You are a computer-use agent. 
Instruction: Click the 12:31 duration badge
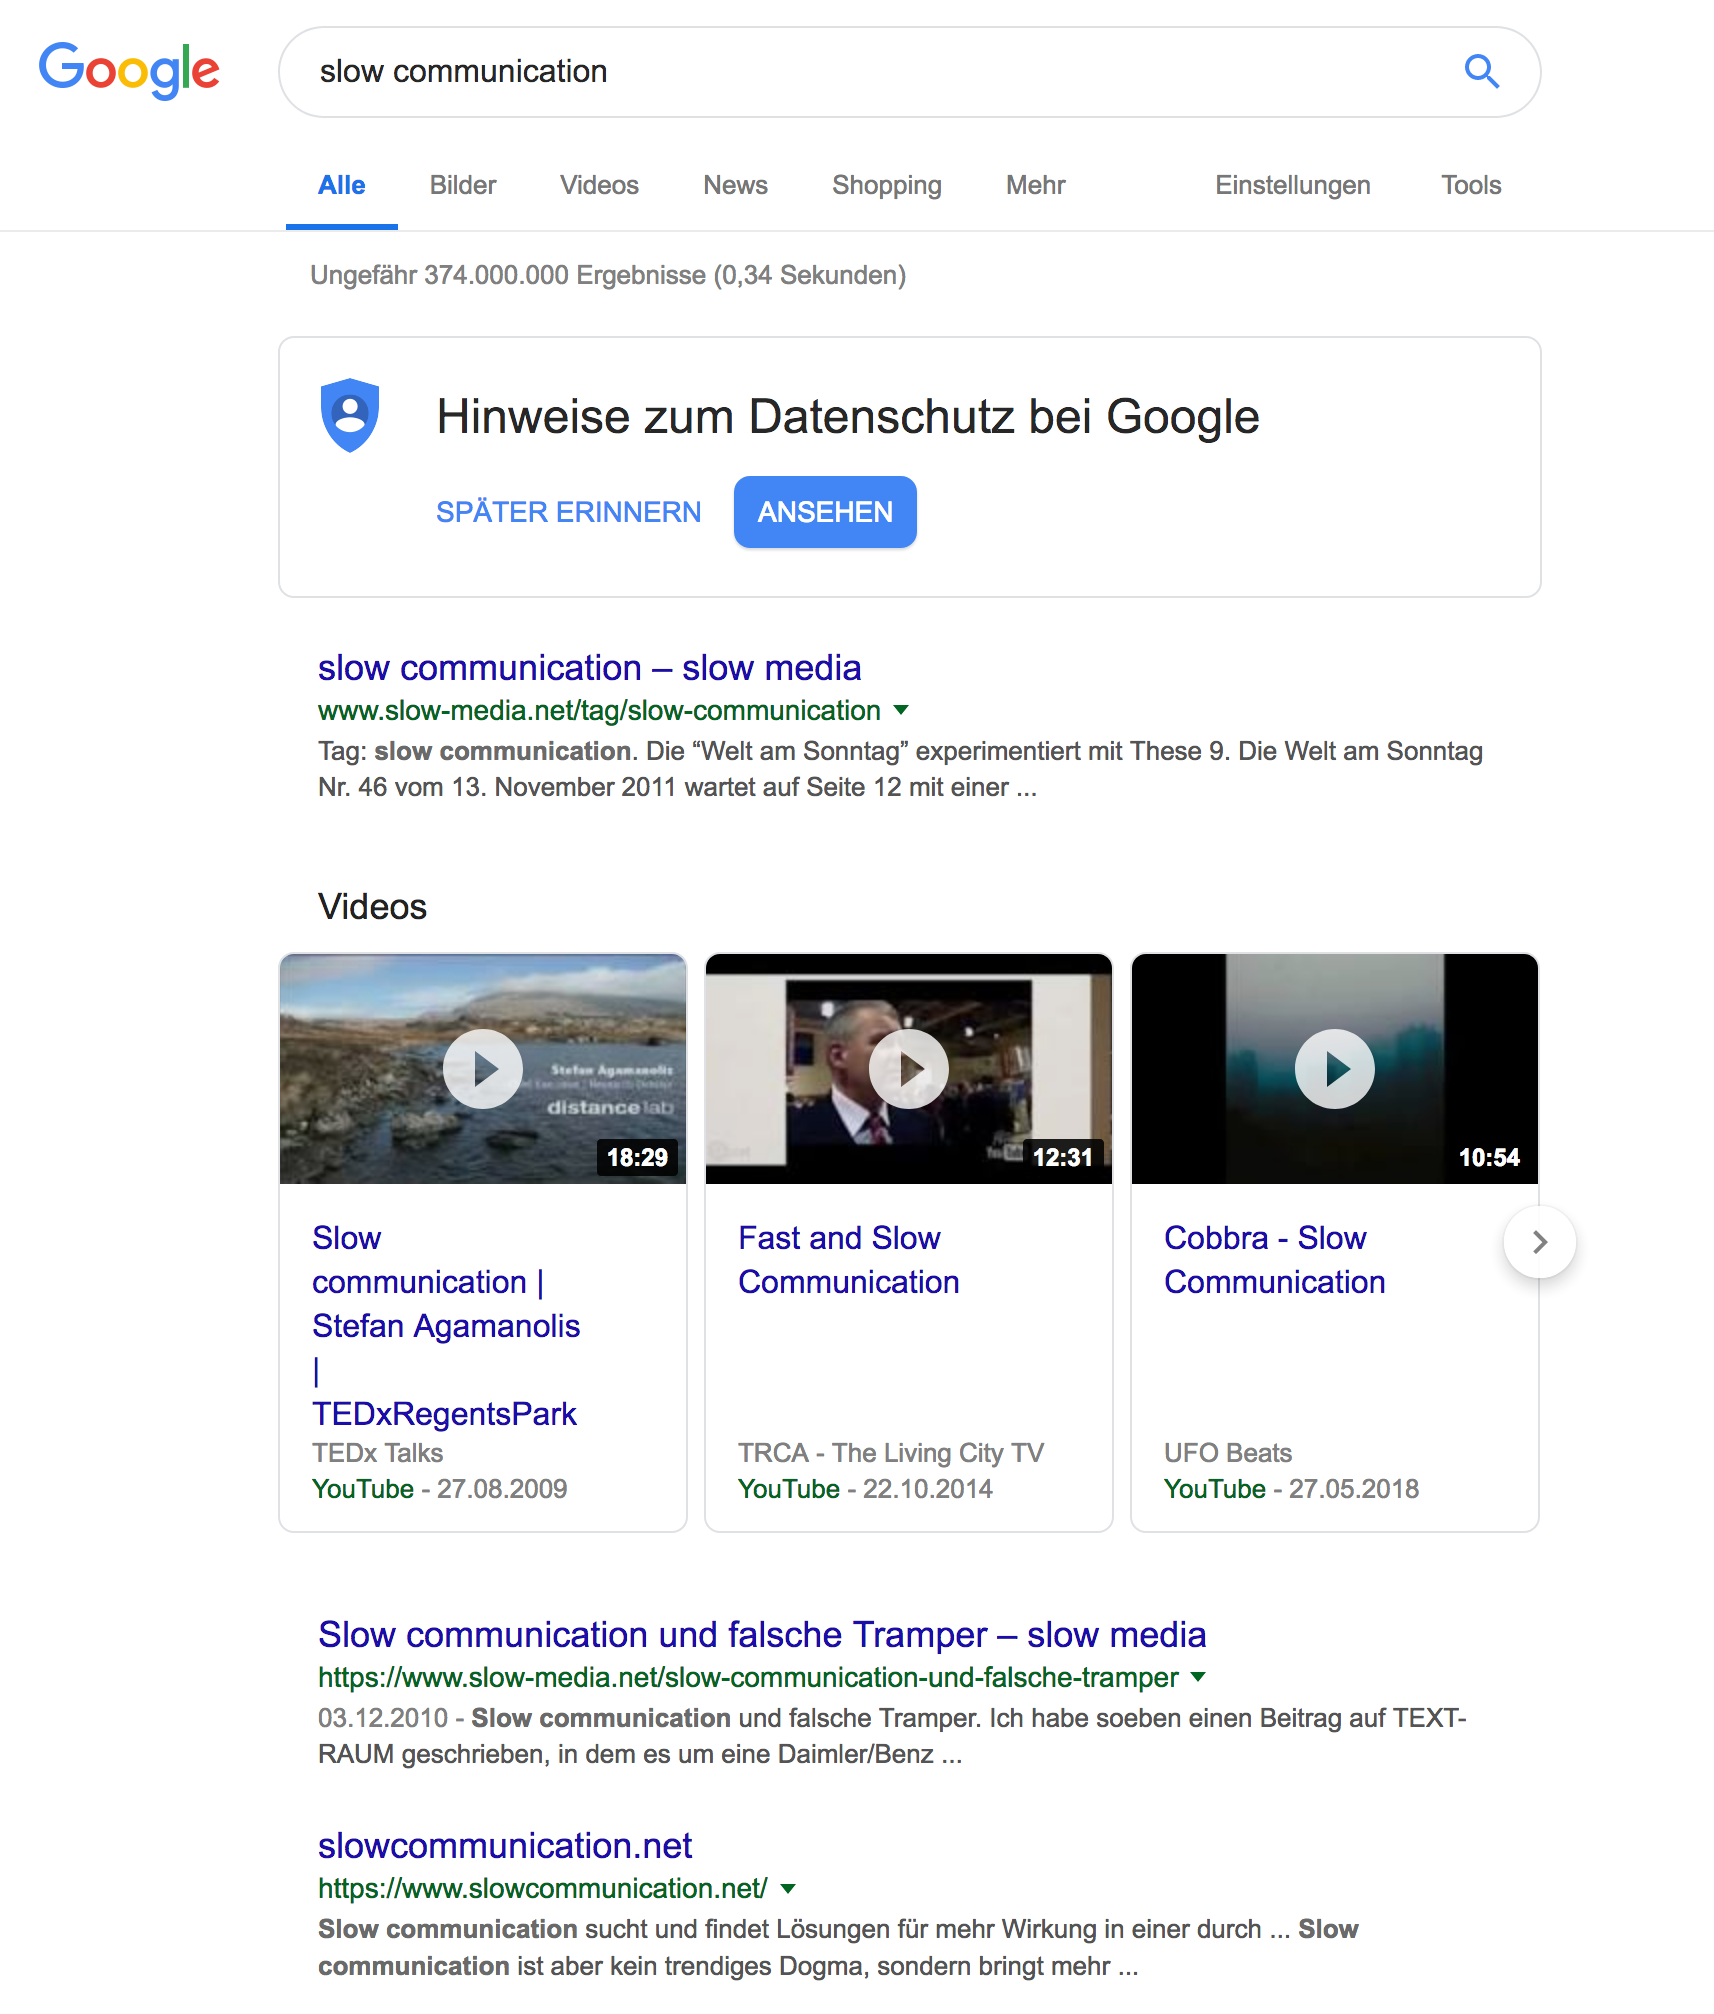[1063, 1158]
